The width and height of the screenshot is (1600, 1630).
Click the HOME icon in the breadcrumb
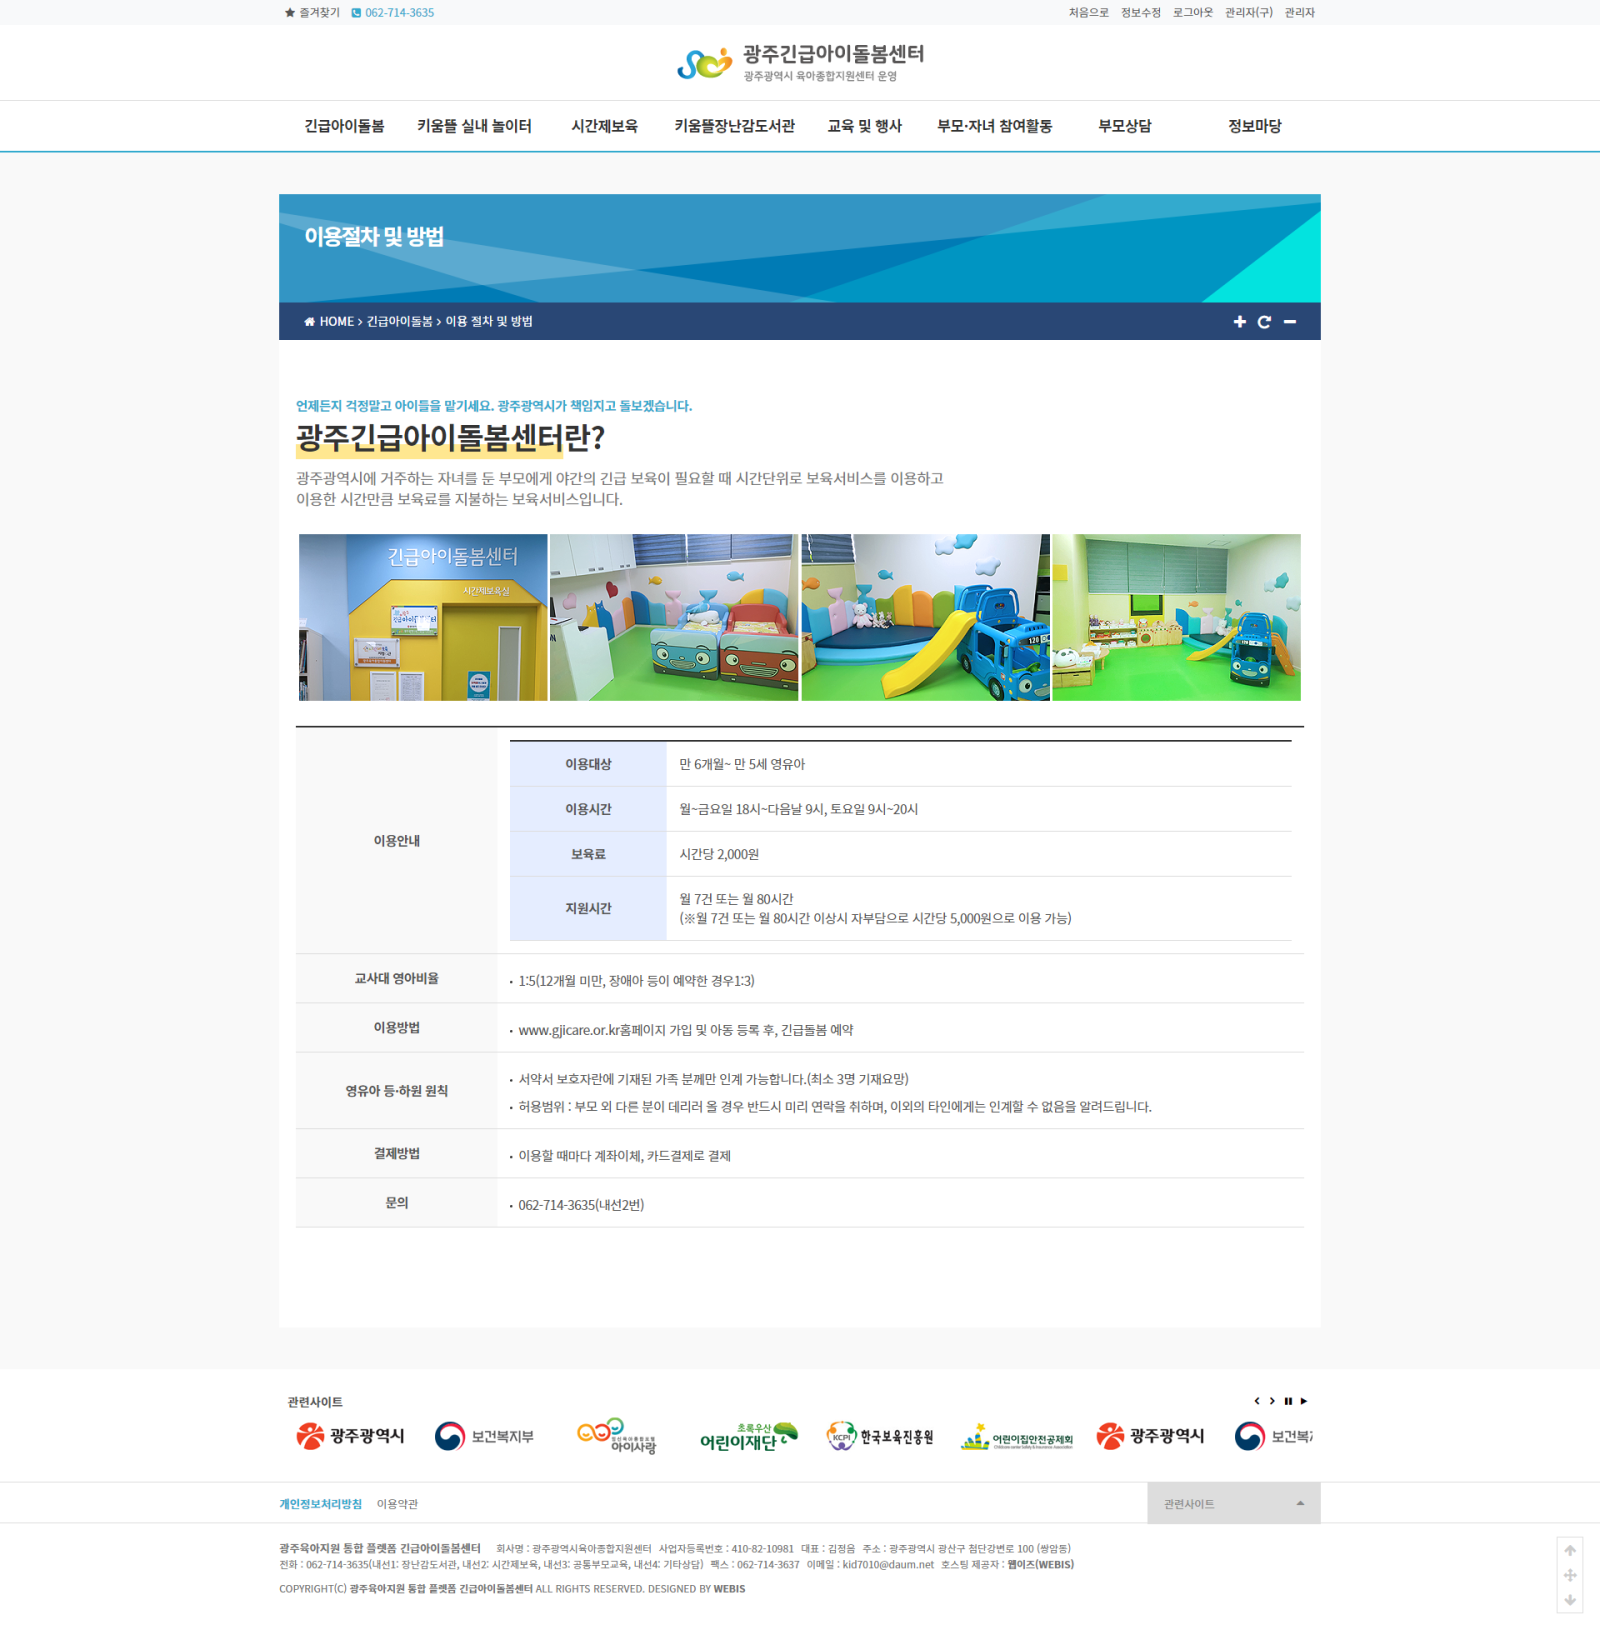(x=310, y=322)
